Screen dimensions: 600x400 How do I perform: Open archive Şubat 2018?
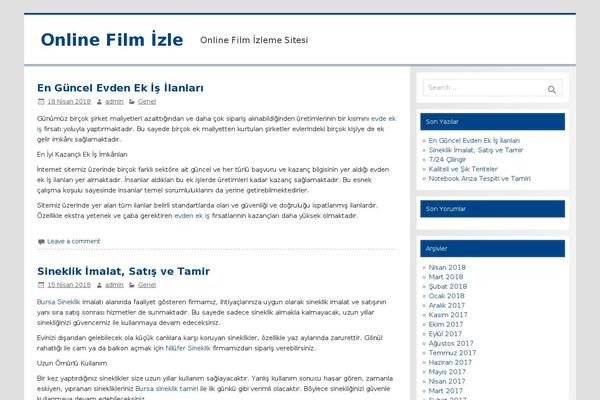tap(448, 286)
